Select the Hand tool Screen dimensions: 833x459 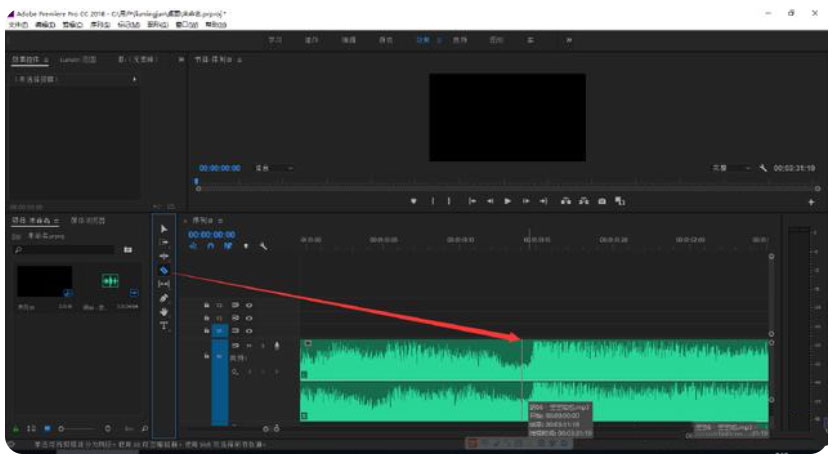click(x=164, y=311)
